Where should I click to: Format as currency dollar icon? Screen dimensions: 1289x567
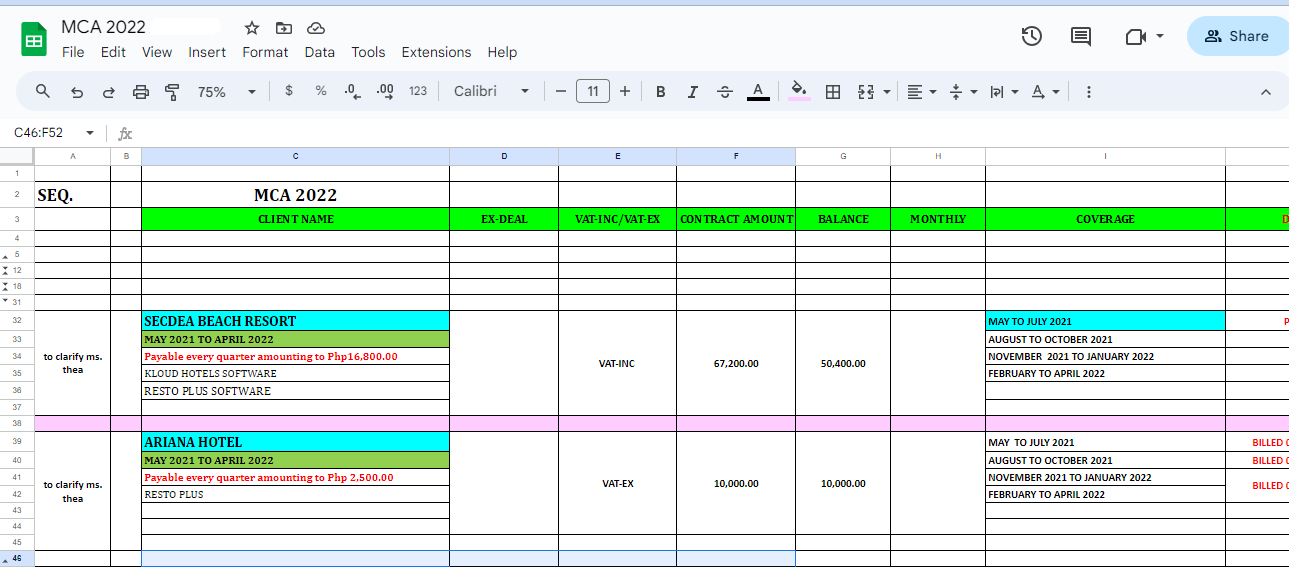pos(289,91)
